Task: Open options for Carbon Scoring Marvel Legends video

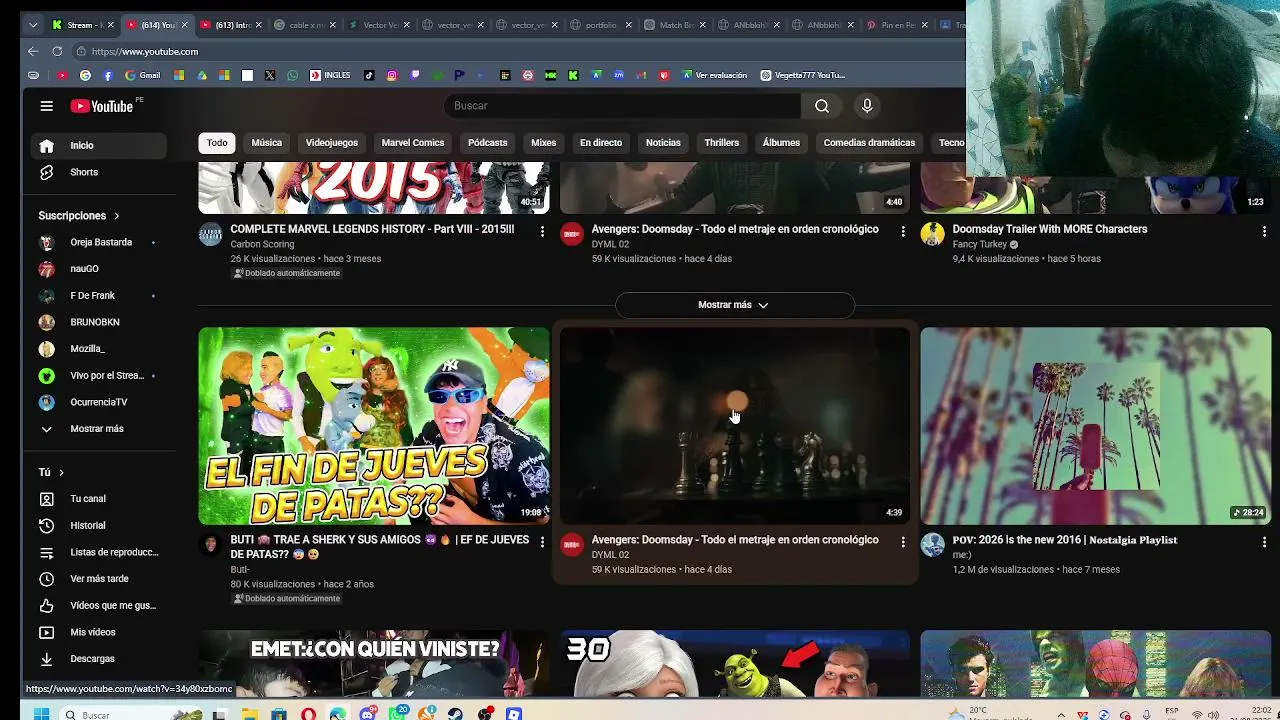Action: pos(542,231)
